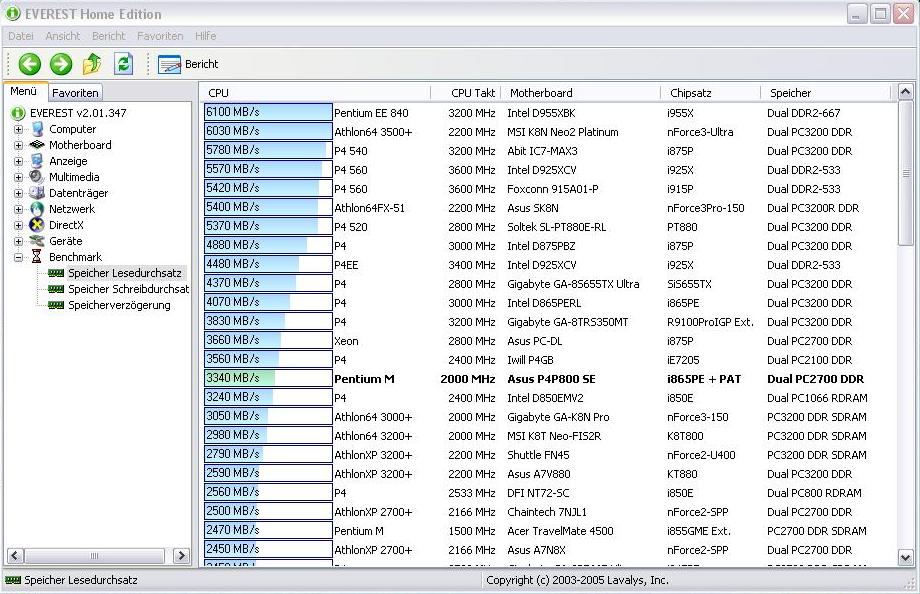The height and width of the screenshot is (594, 920).
Task: Click the Athlon64FX-51 CPU entry
Action: point(370,208)
